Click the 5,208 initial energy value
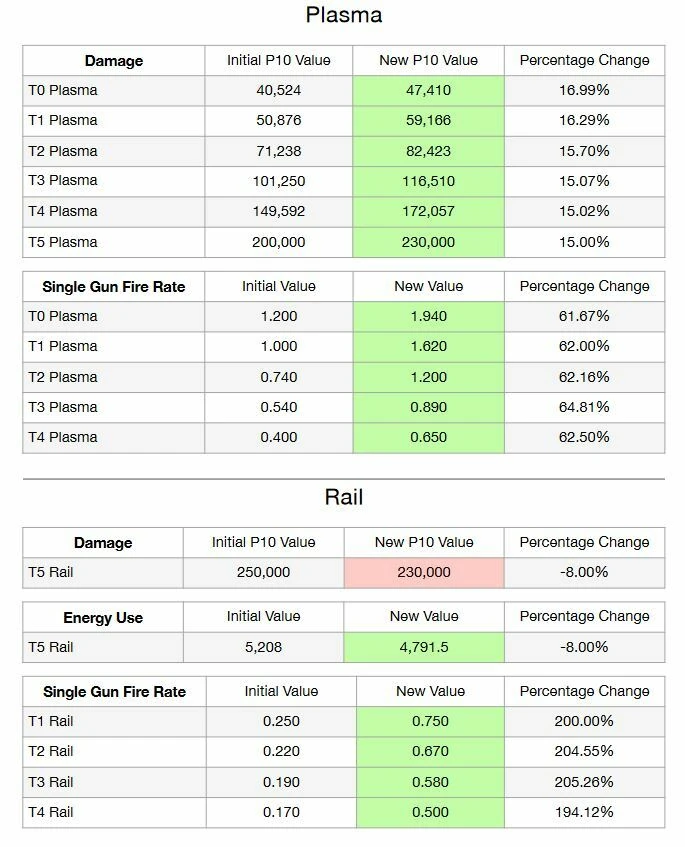This screenshot has width=685, height=847. tap(264, 647)
